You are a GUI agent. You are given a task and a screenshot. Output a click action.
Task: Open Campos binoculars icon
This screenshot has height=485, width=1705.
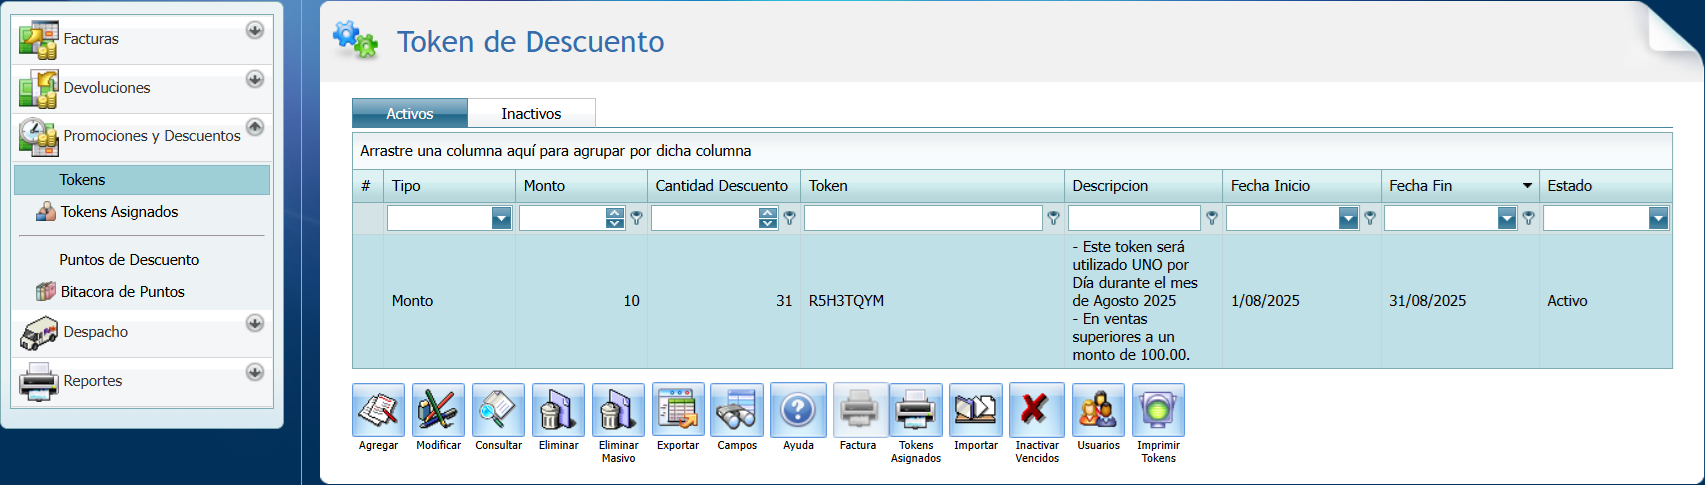click(x=737, y=410)
